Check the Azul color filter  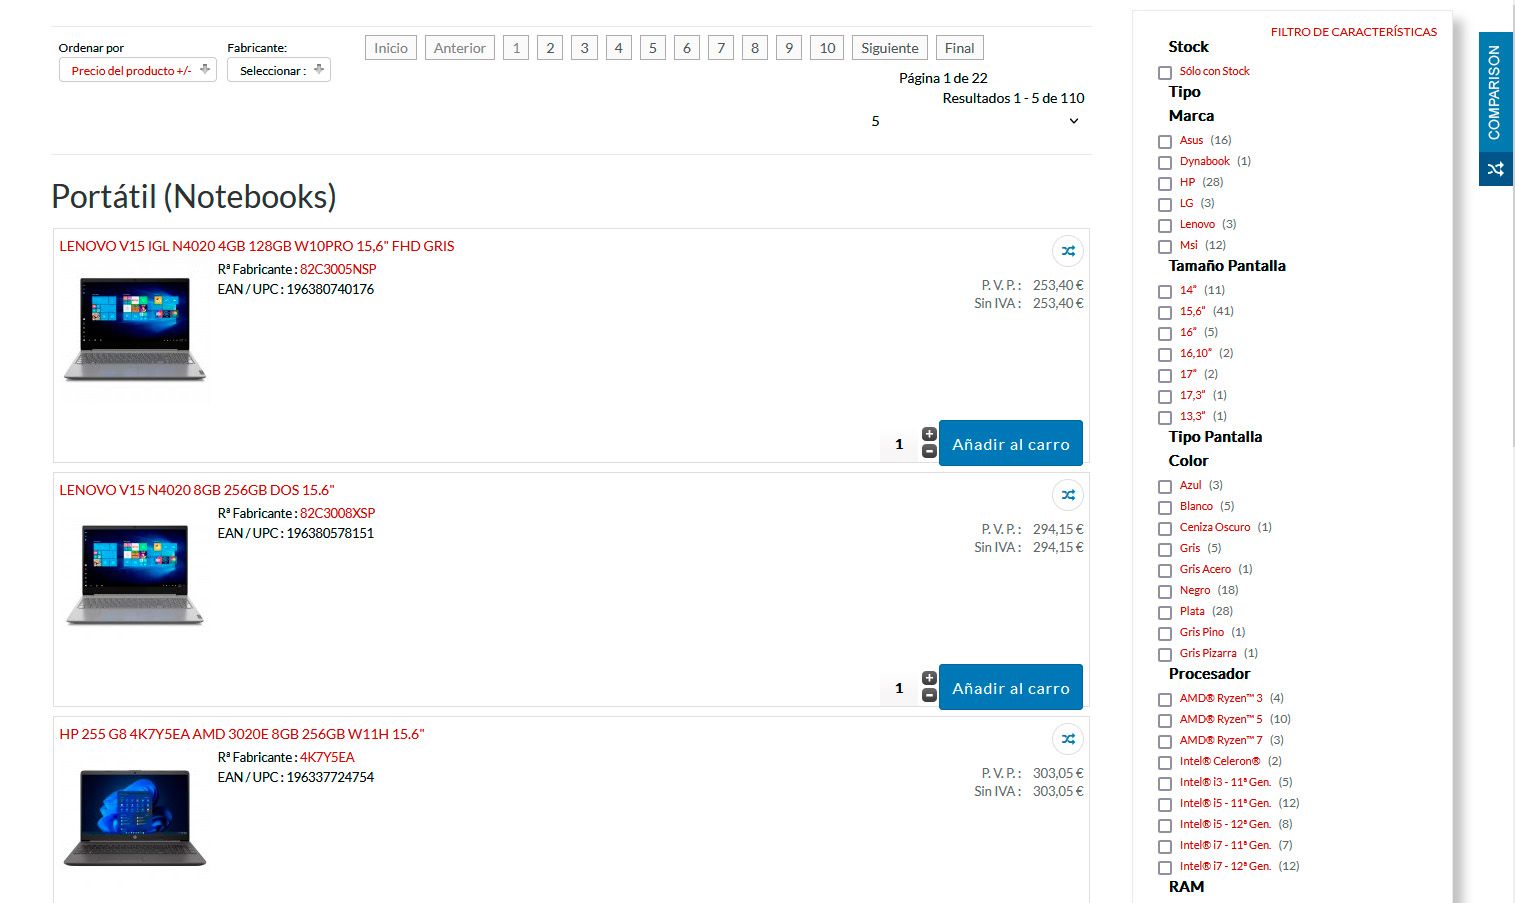coord(1165,487)
